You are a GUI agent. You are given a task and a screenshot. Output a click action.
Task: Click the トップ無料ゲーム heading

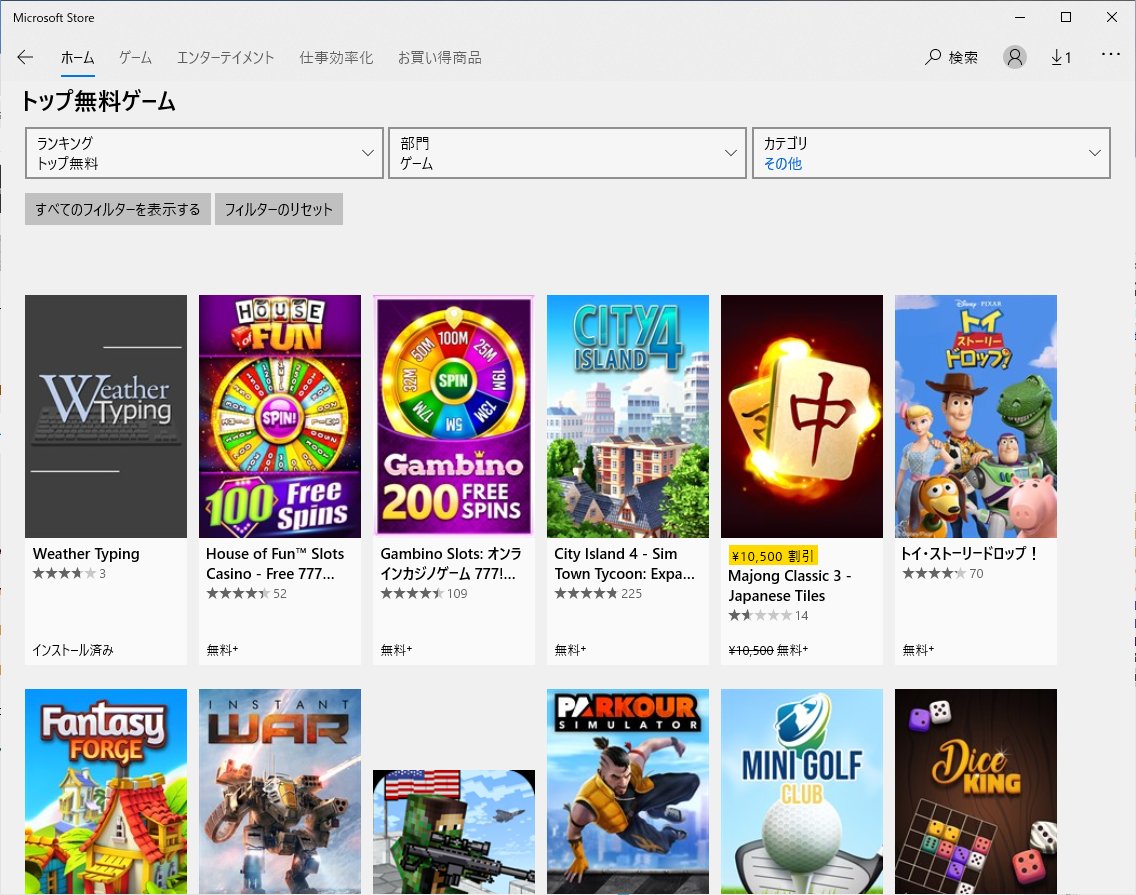pos(99,101)
